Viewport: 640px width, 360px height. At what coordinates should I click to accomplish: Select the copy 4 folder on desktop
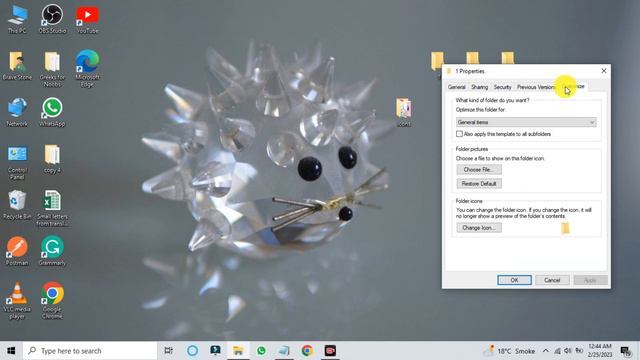(x=52, y=159)
